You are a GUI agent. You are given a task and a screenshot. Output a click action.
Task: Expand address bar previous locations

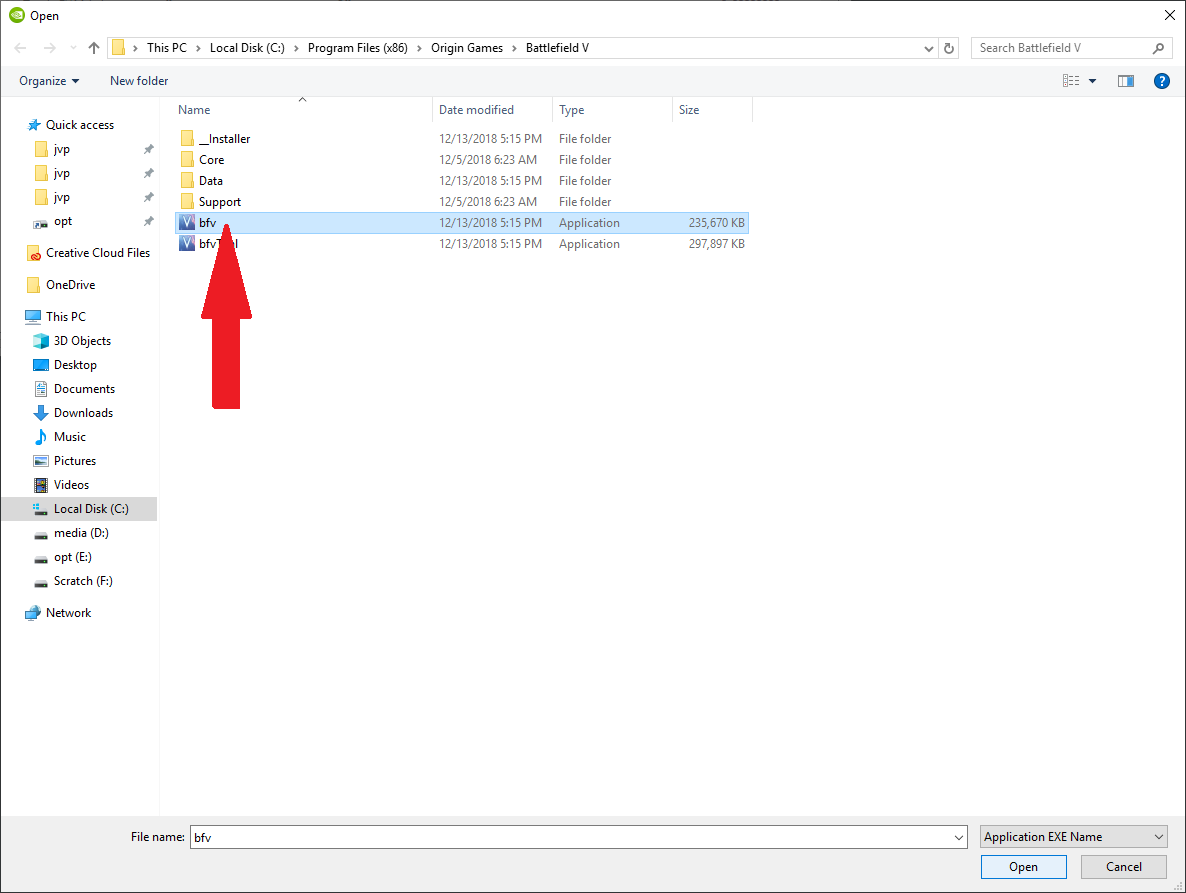tap(929, 48)
